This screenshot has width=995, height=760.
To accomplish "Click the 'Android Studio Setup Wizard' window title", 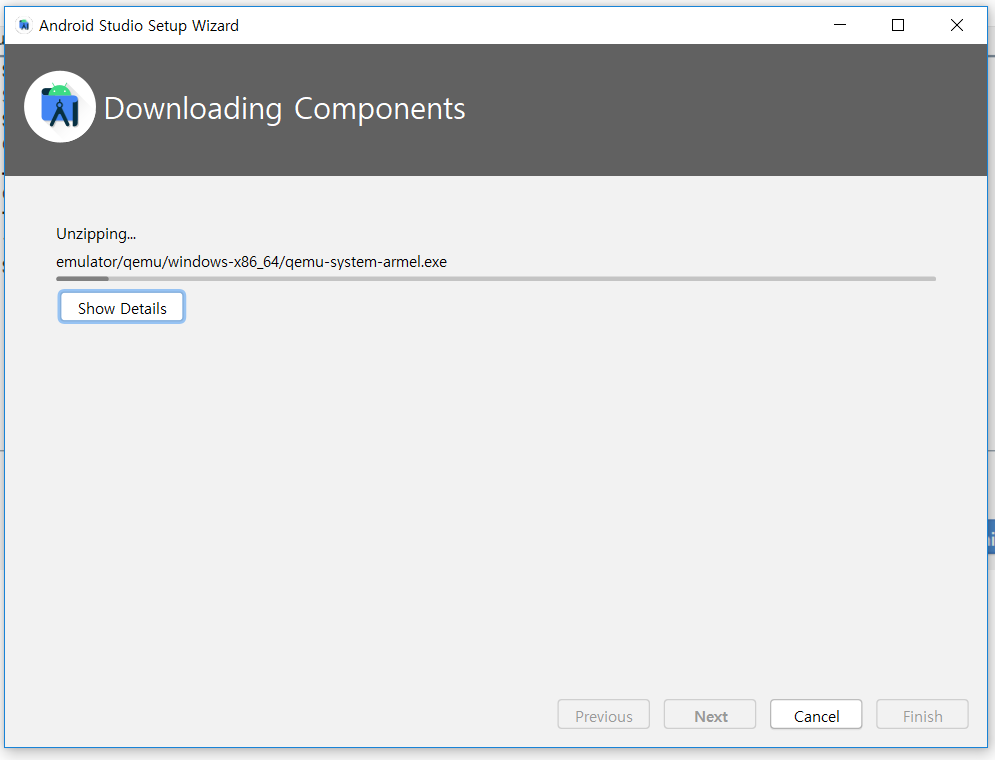I will (x=139, y=25).
